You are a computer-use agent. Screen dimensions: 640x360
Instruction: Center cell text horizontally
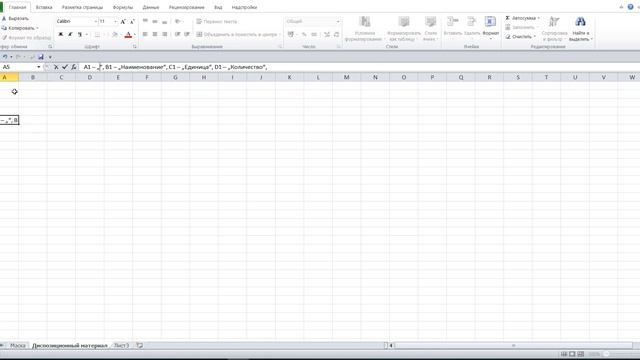coord(155,34)
